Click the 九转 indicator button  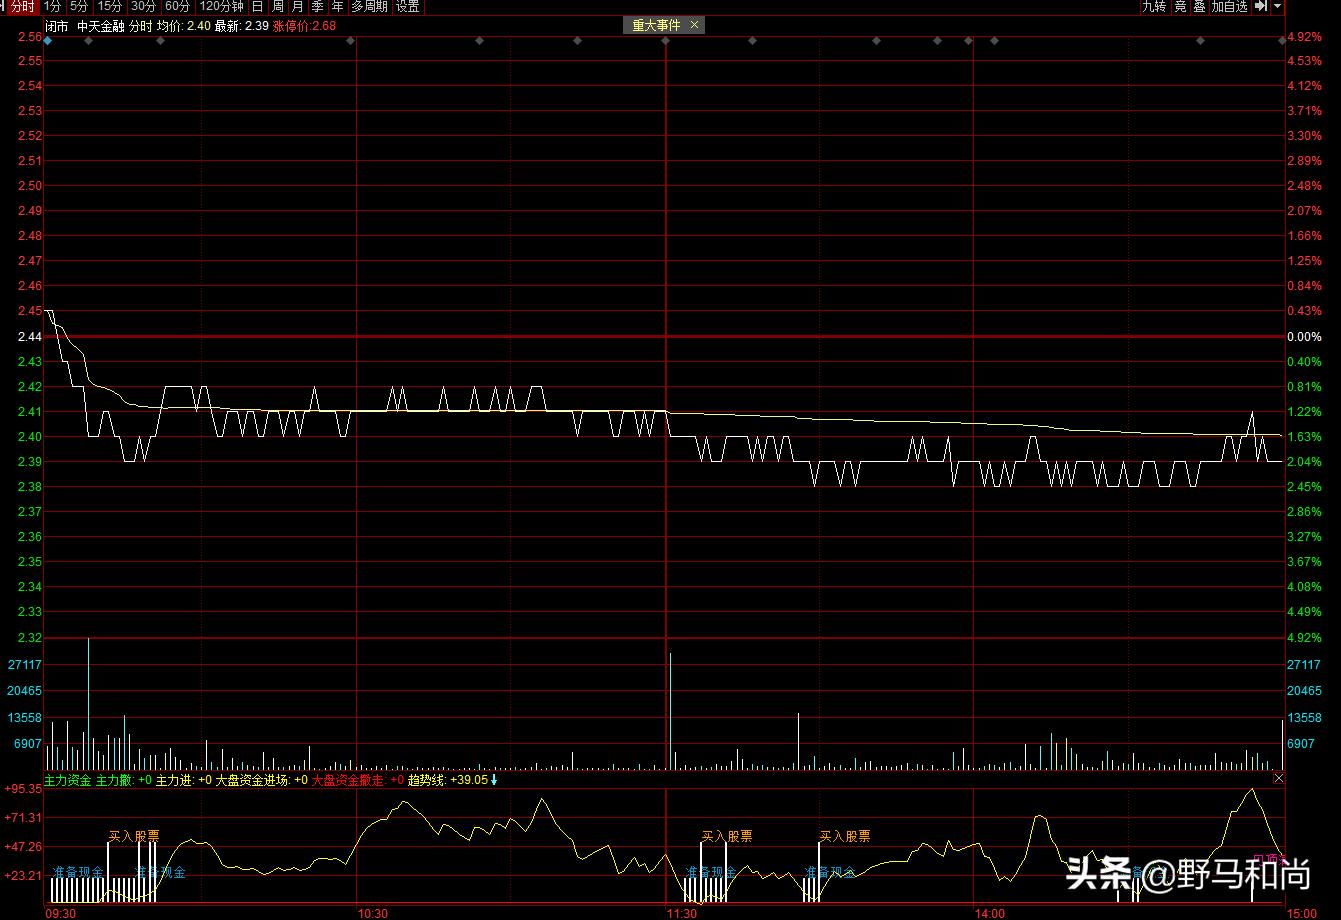click(1154, 7)
